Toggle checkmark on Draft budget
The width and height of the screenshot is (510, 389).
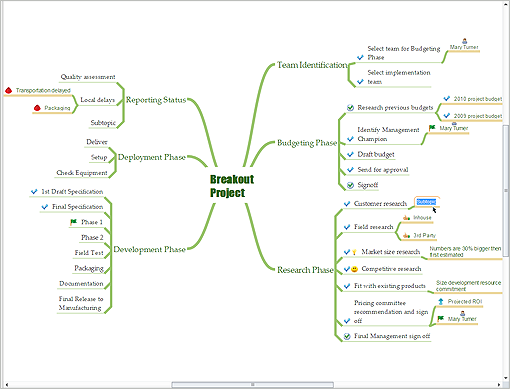click(350, 154)
